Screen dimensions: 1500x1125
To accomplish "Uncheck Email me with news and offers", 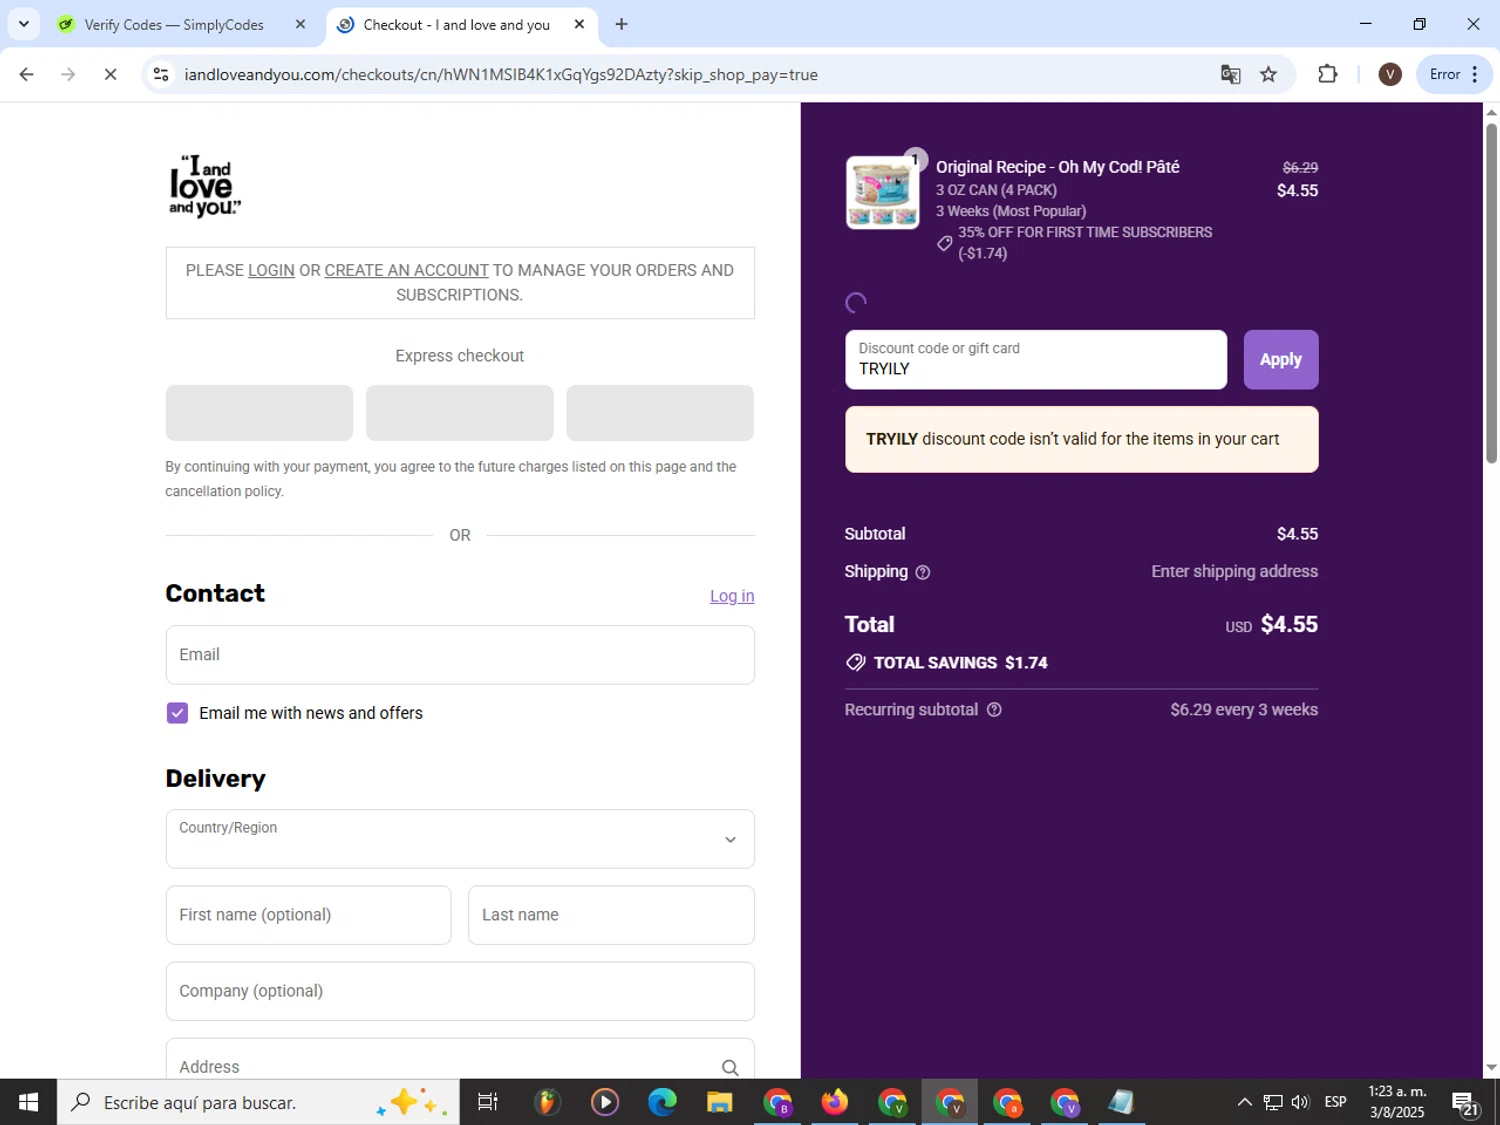I will pyautogui.click(x=177, y=713).
